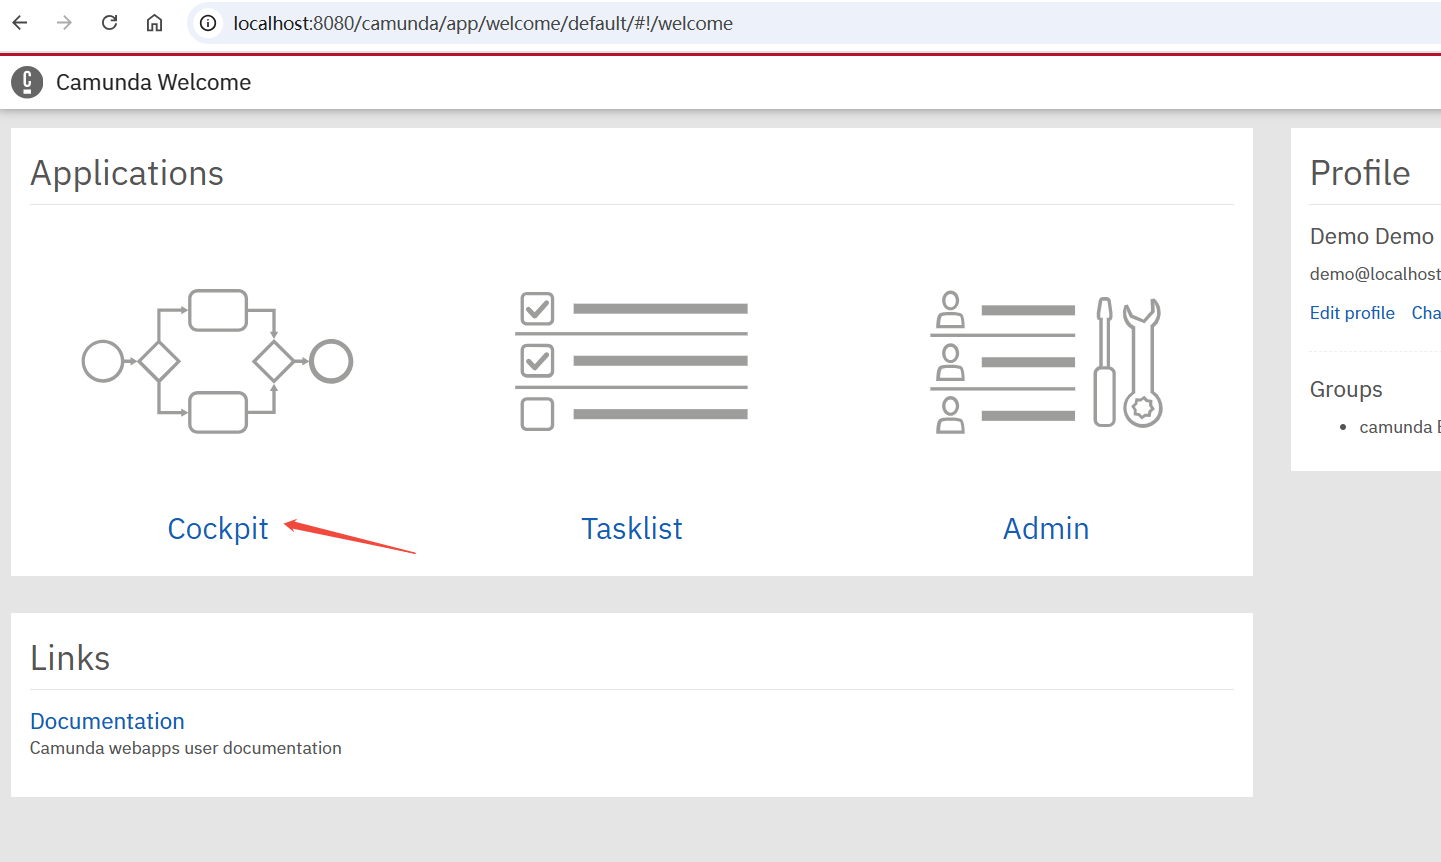1441x862 pixels.
Task: Click the Profile heading
Action: 1360,173
